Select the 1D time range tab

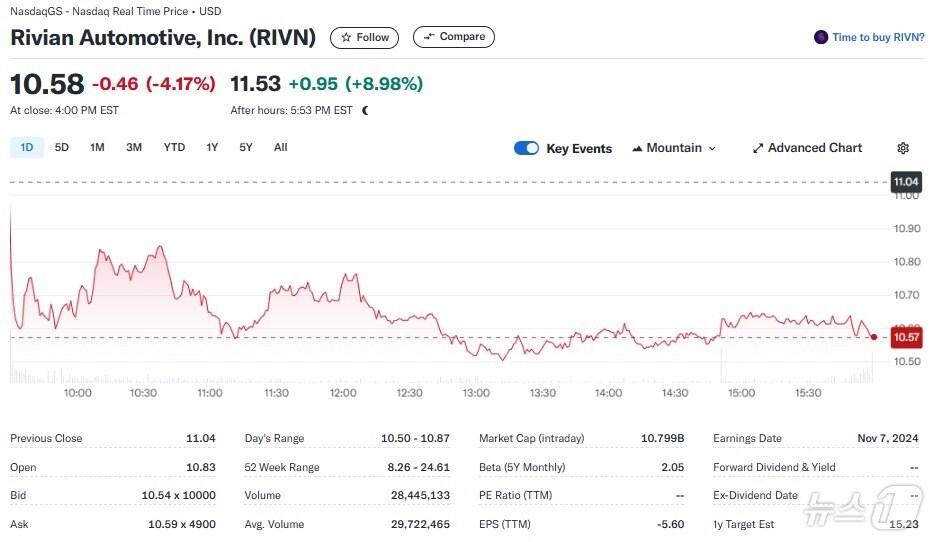(x=27, y=148)
